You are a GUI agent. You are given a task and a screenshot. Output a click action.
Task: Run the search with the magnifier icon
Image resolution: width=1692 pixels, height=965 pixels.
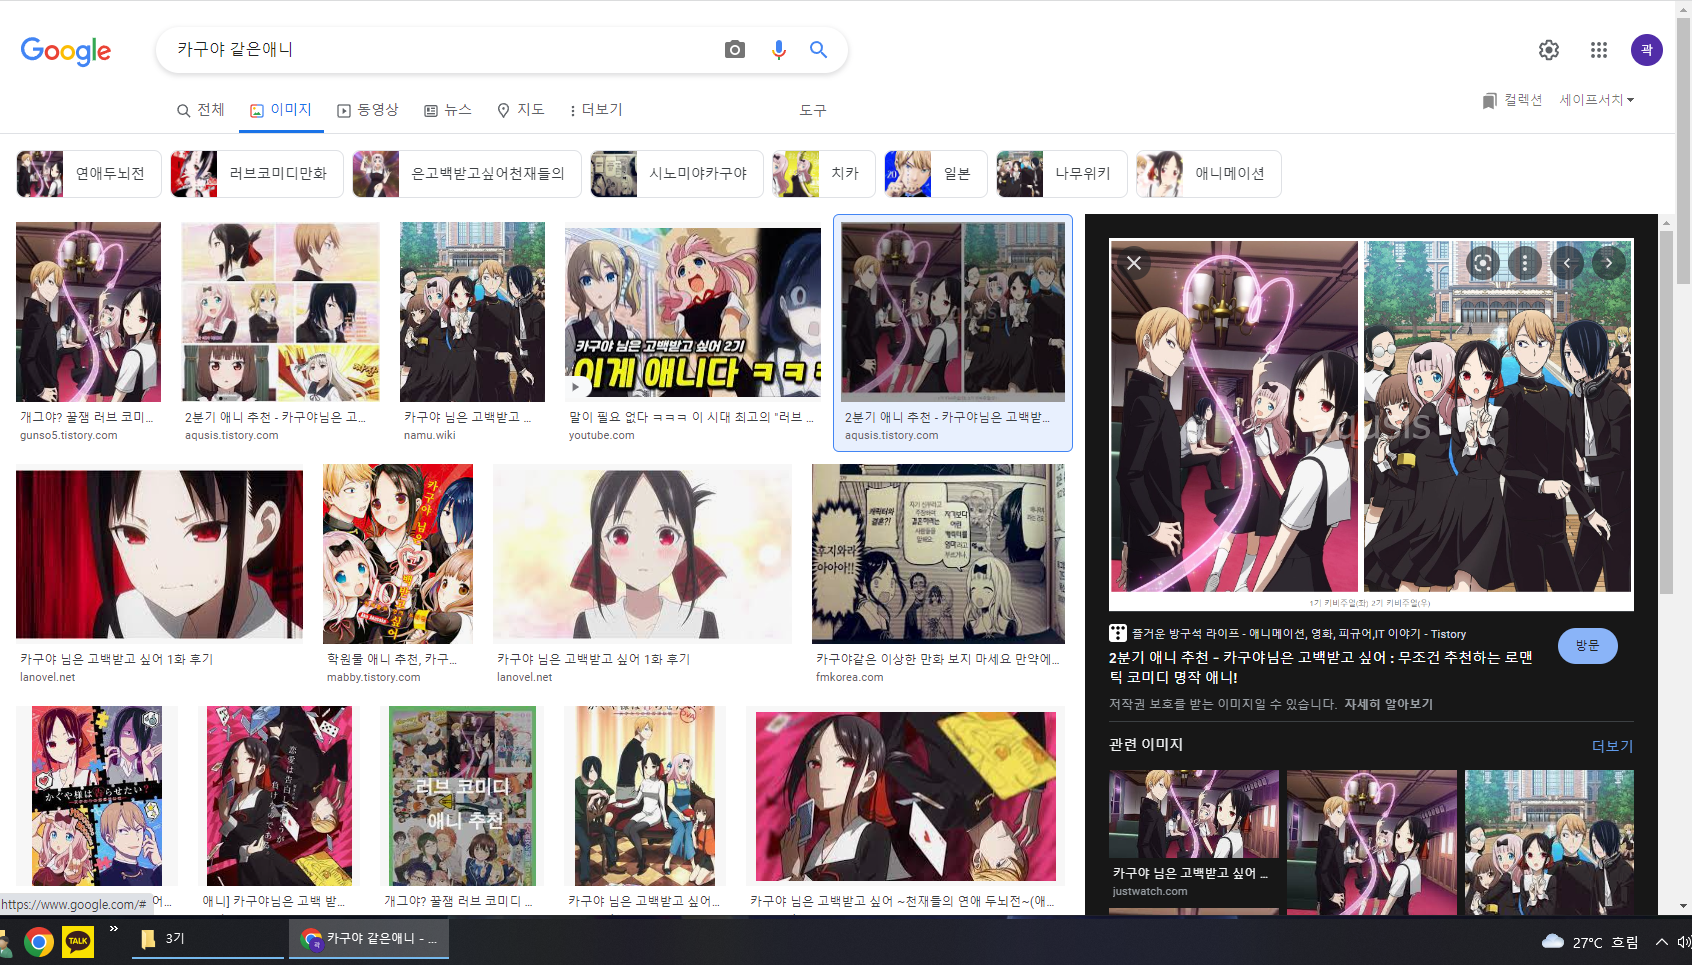818,49
